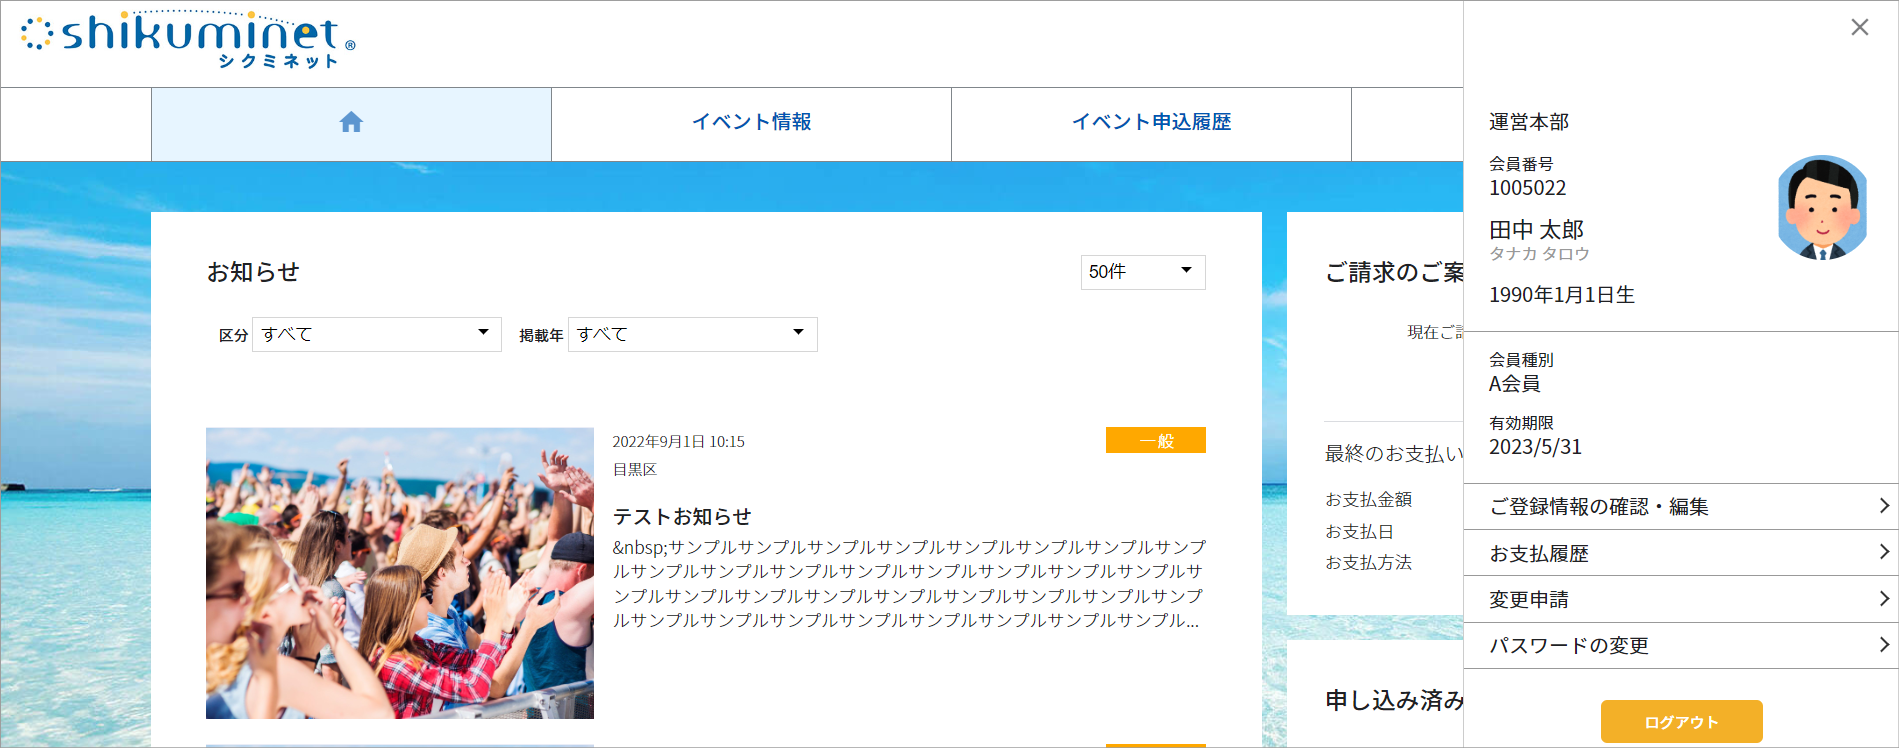The height and width of the screenshot is (748, 1899).
Task: Click chevron arrow beside 変更申請
Action: click(1883, 599)
